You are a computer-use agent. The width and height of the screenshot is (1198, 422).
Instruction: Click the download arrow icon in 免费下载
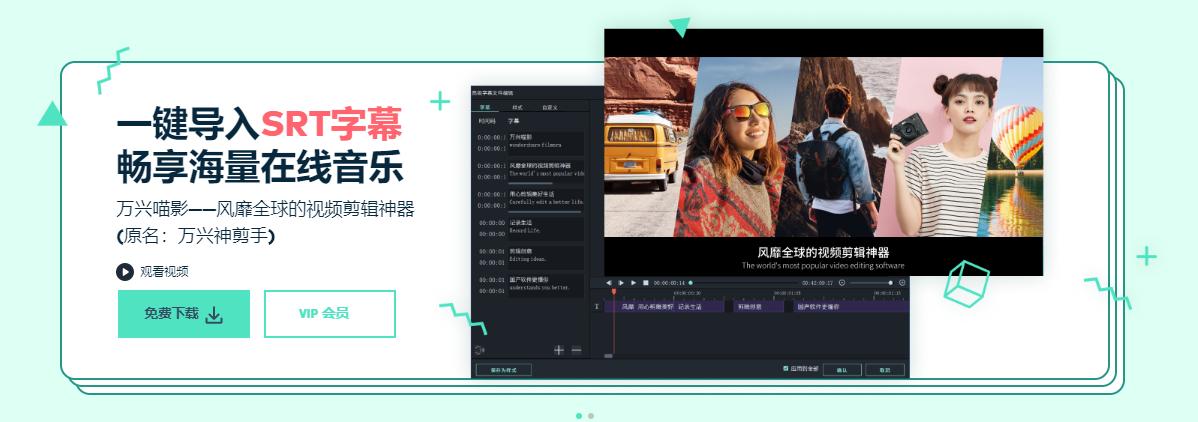click(x=215, y=314)
